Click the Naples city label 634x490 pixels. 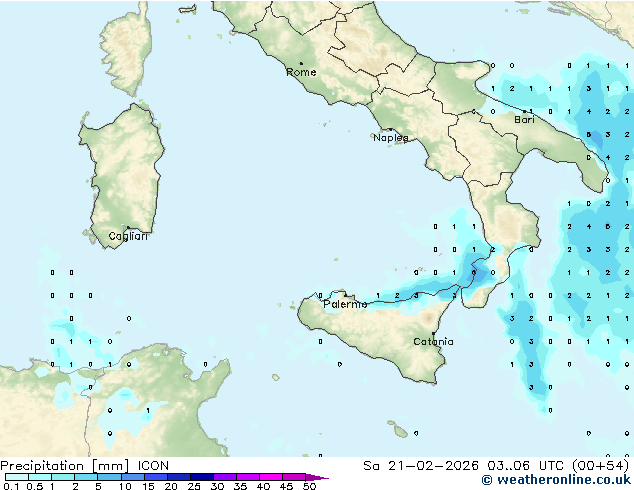click(x=391, y=138)
